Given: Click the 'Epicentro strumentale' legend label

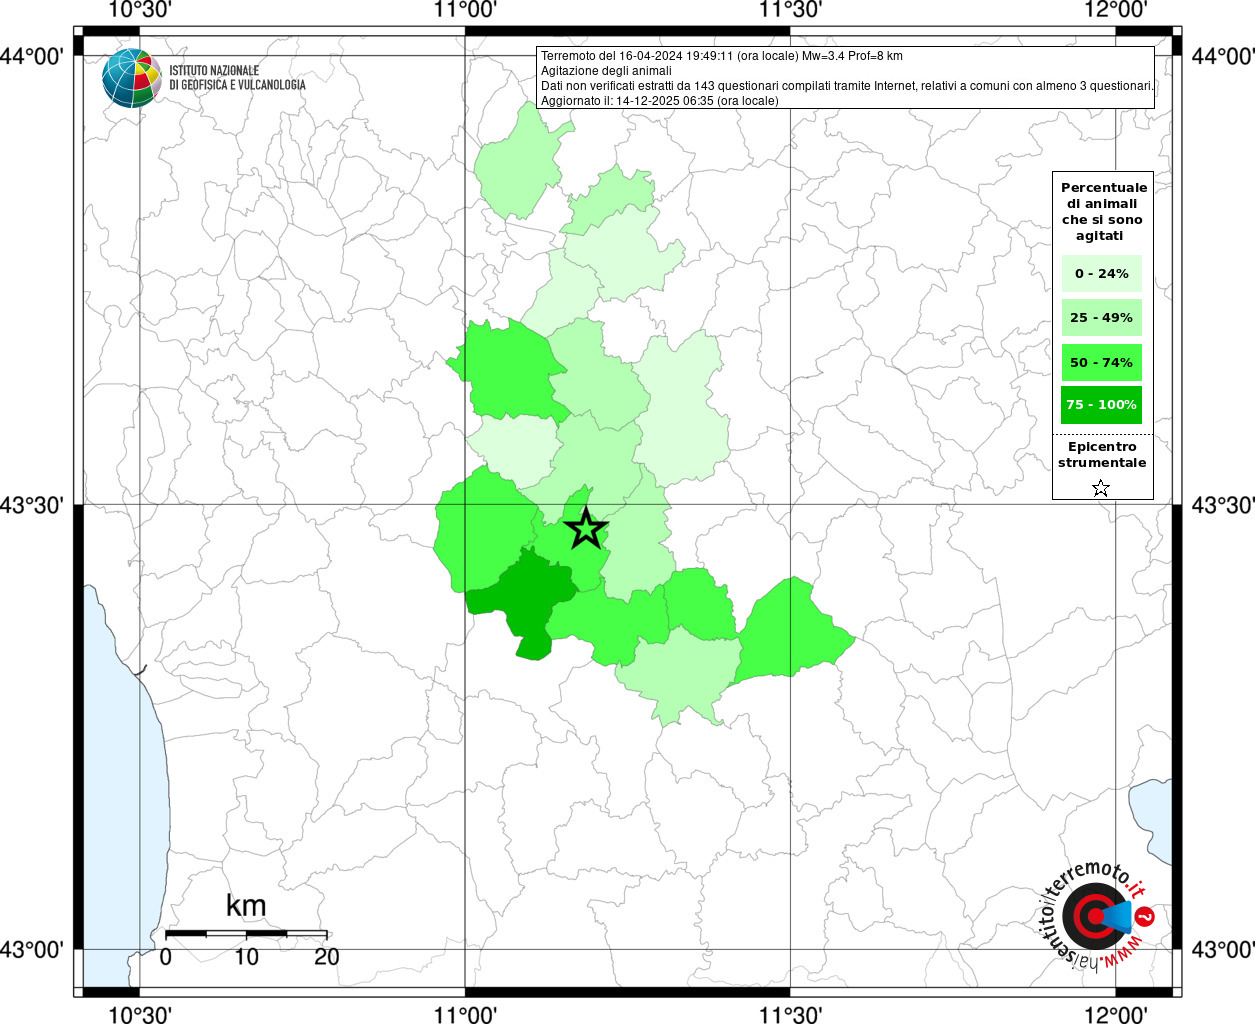Looking at the screenshot, I should coord(1102,454).
